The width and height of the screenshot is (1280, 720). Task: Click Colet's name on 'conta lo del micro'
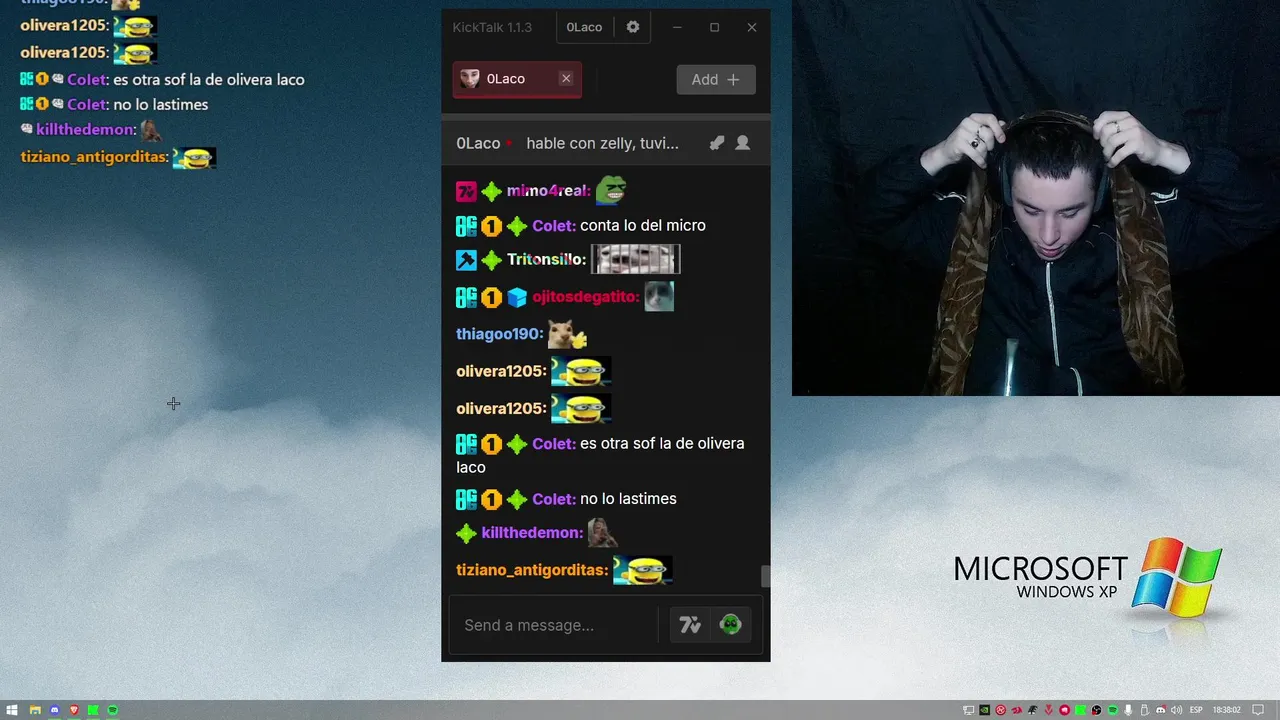[554, 226]
